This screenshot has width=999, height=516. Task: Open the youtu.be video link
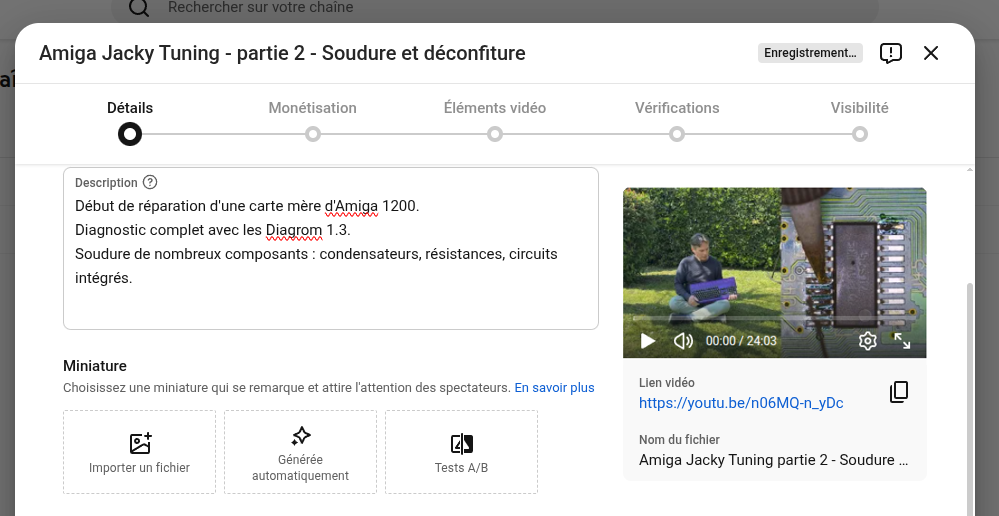(x=741, y=403)
